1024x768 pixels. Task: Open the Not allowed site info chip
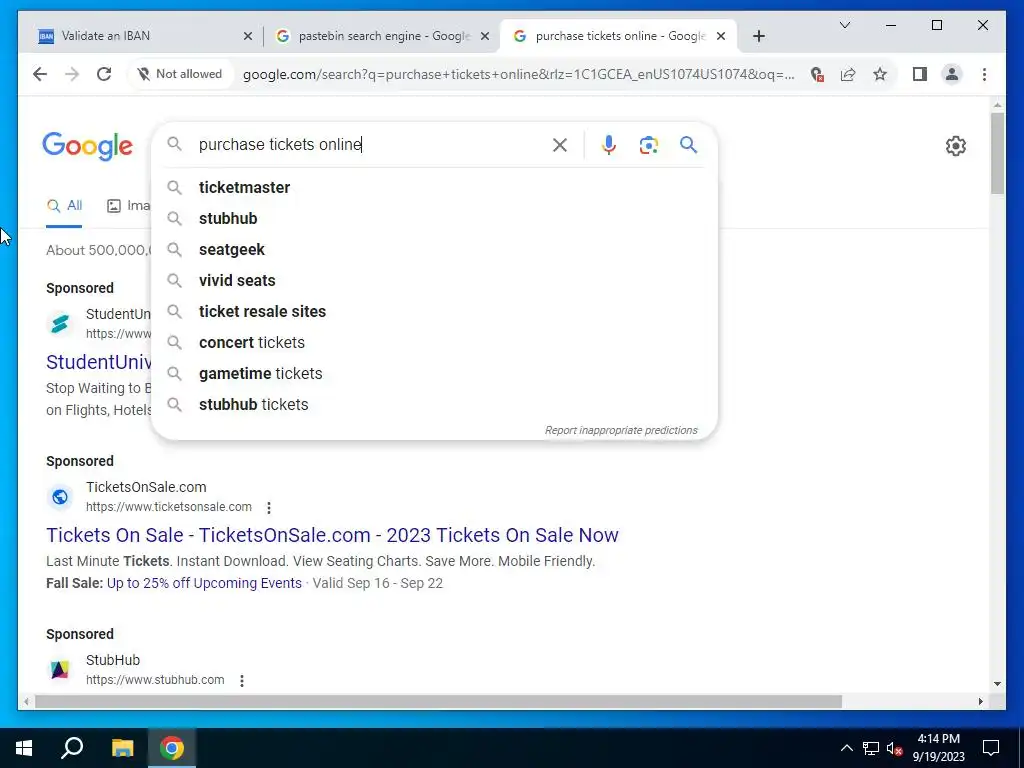coord(180,74)
